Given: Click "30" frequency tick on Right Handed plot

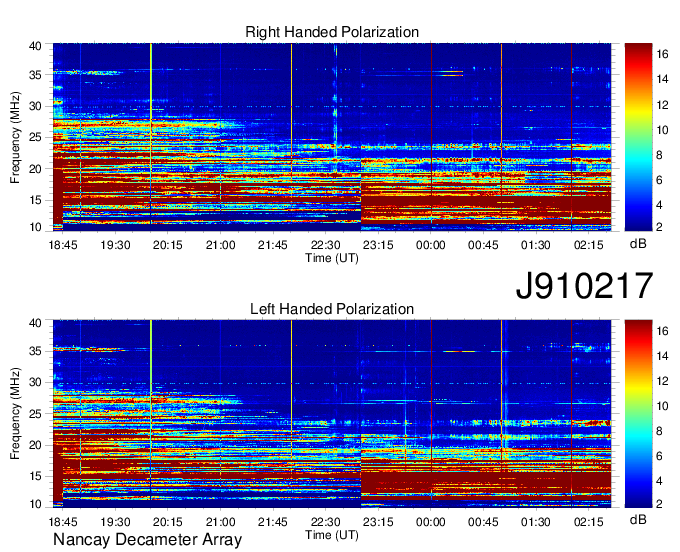Looking at the screenshot, I should pos(36,106).
